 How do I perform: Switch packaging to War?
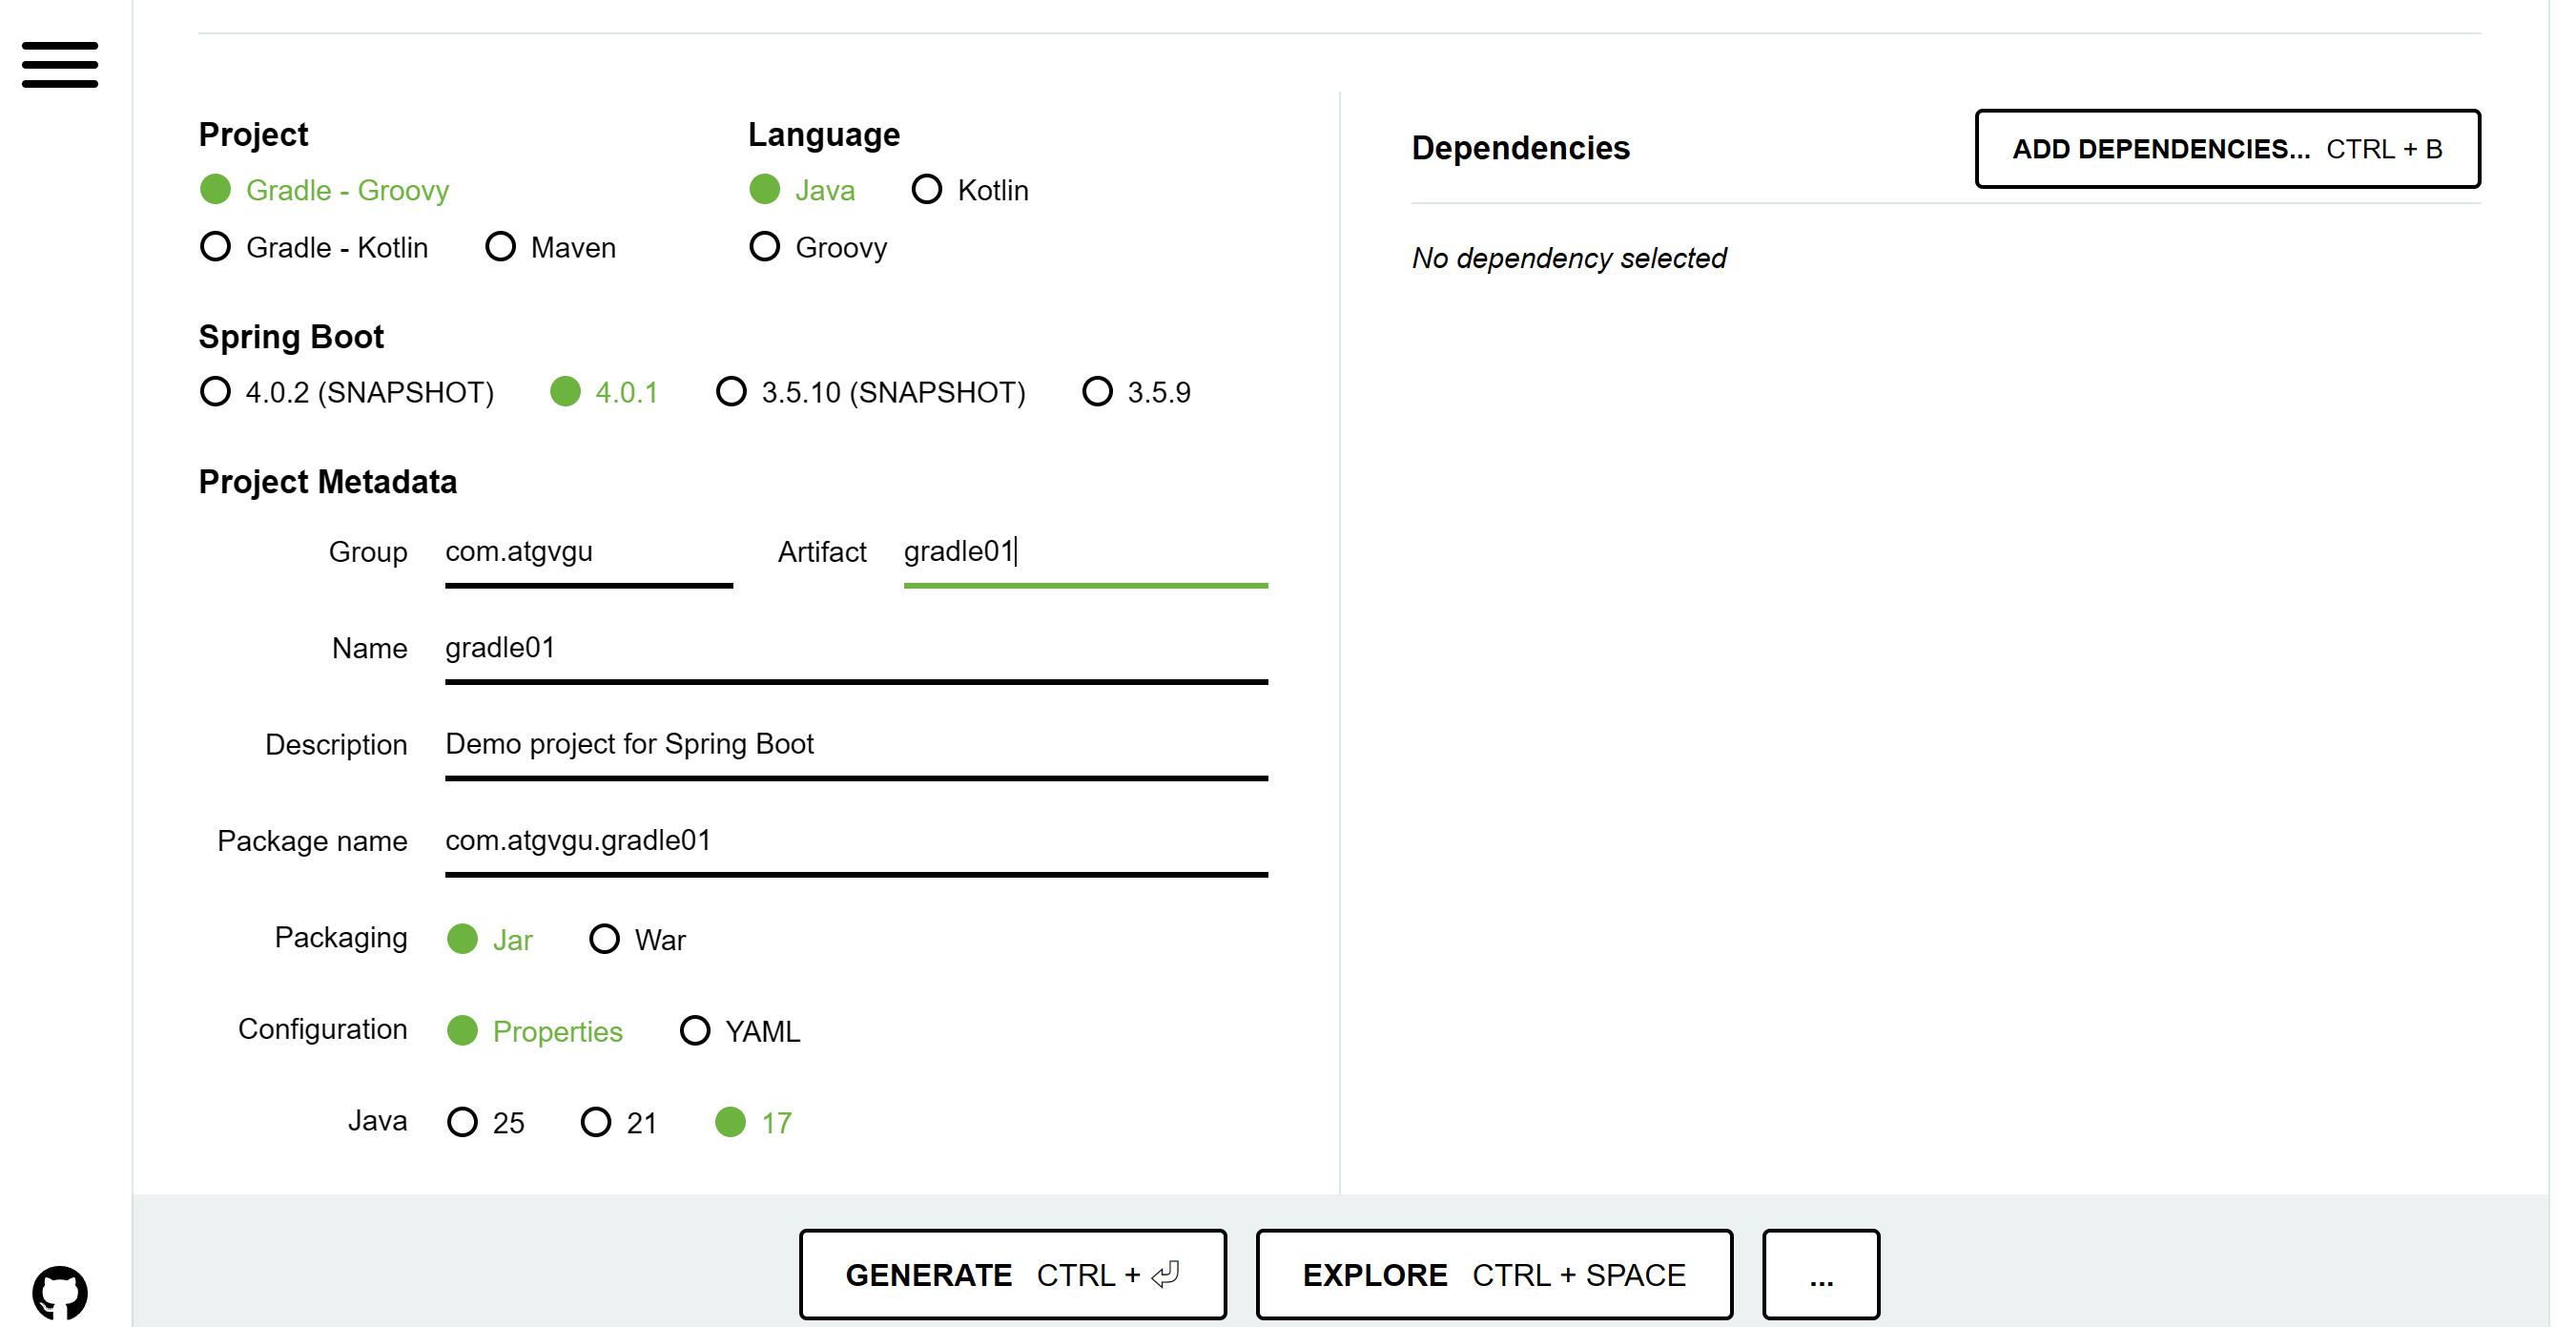(604, 940)
